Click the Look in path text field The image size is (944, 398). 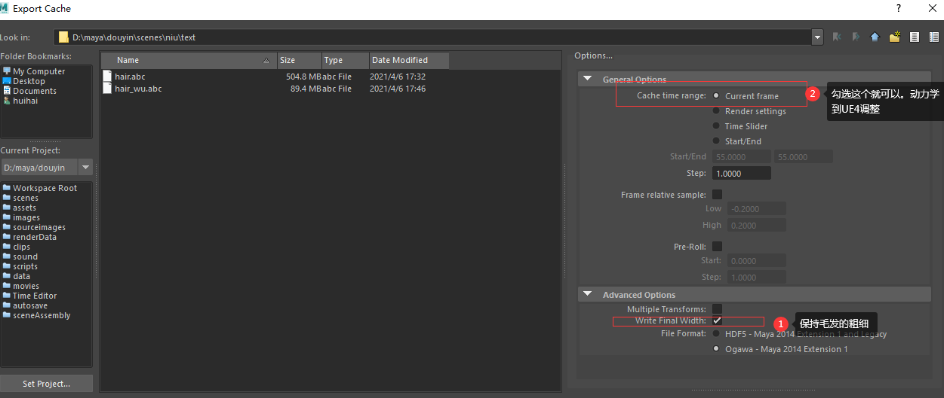pos(433,37)
